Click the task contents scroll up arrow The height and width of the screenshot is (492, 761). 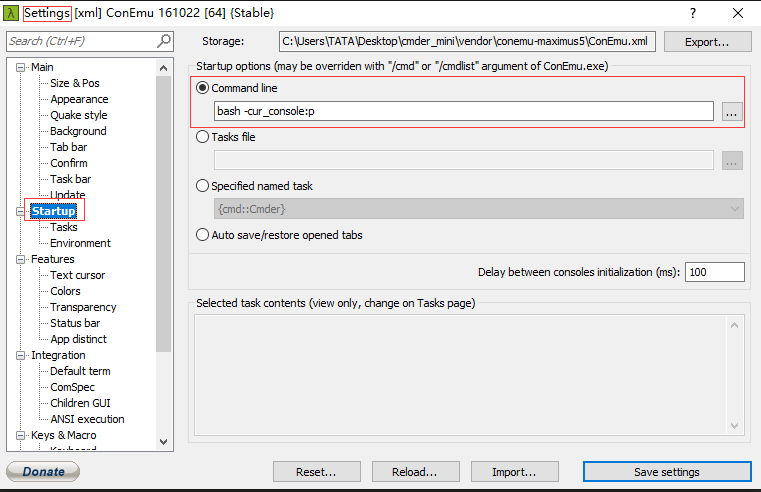(x=734, y=325)
